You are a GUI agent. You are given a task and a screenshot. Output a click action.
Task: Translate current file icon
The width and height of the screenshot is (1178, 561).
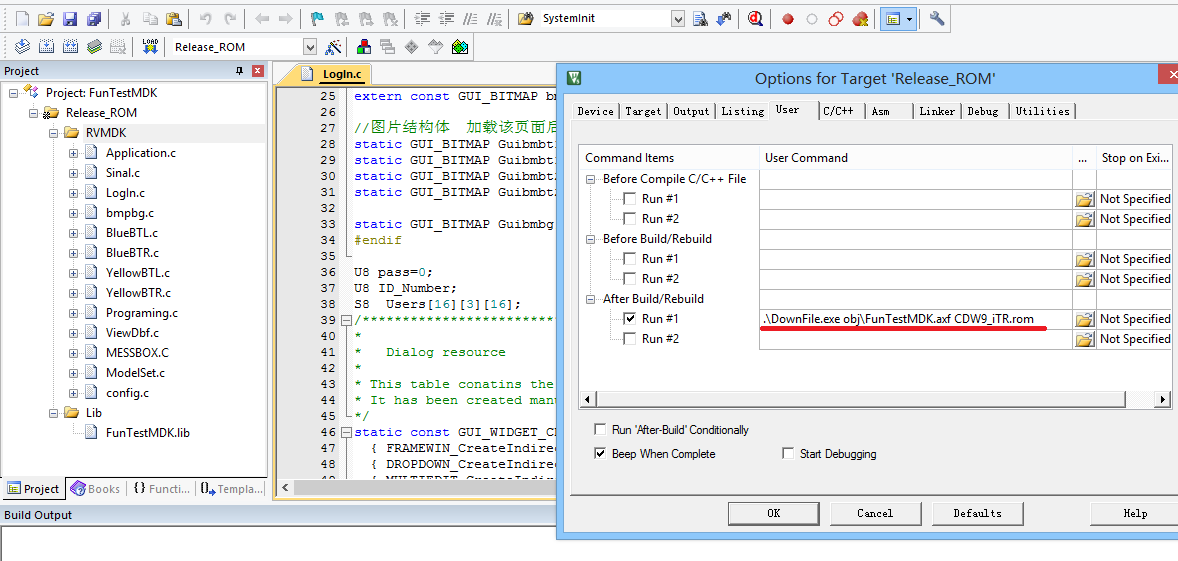click(23, 47)
